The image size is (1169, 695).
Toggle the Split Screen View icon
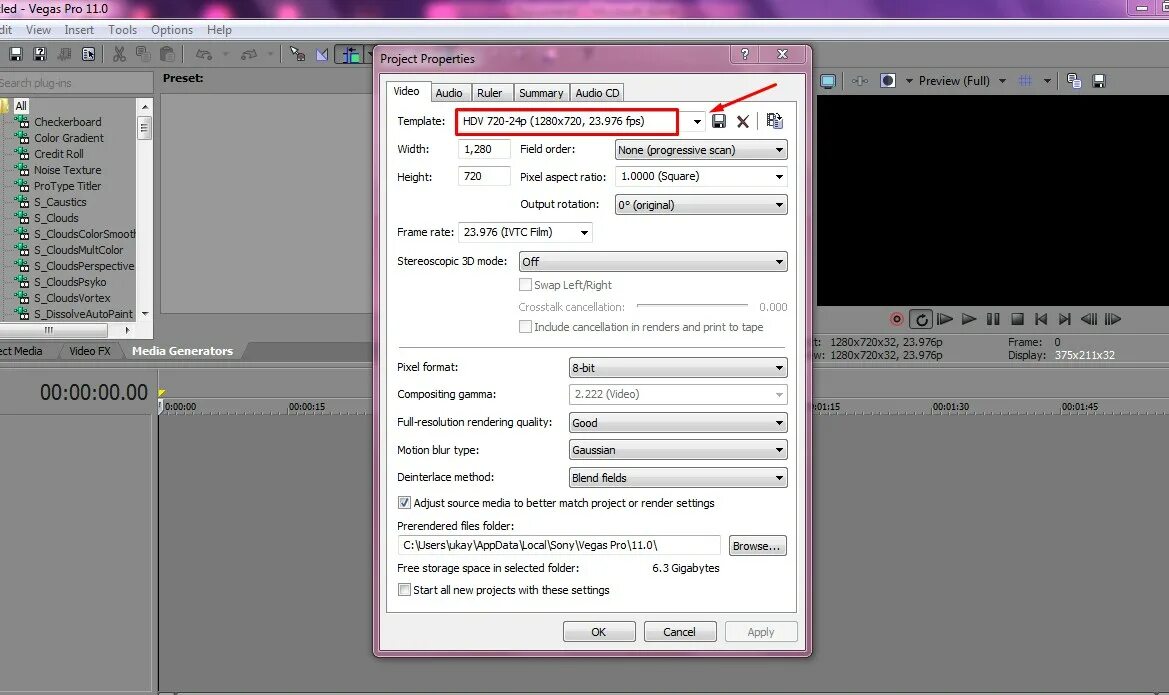point(887,81)
